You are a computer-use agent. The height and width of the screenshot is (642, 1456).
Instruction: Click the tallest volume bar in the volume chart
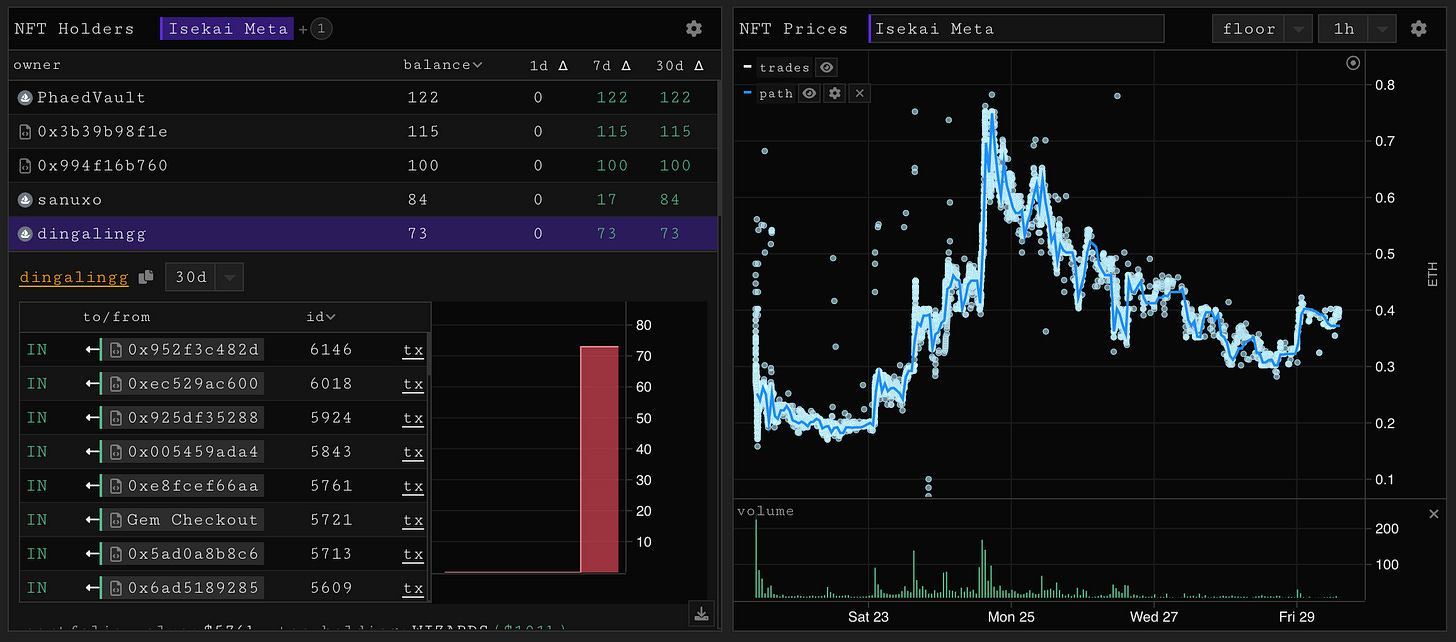pos(756,560)
